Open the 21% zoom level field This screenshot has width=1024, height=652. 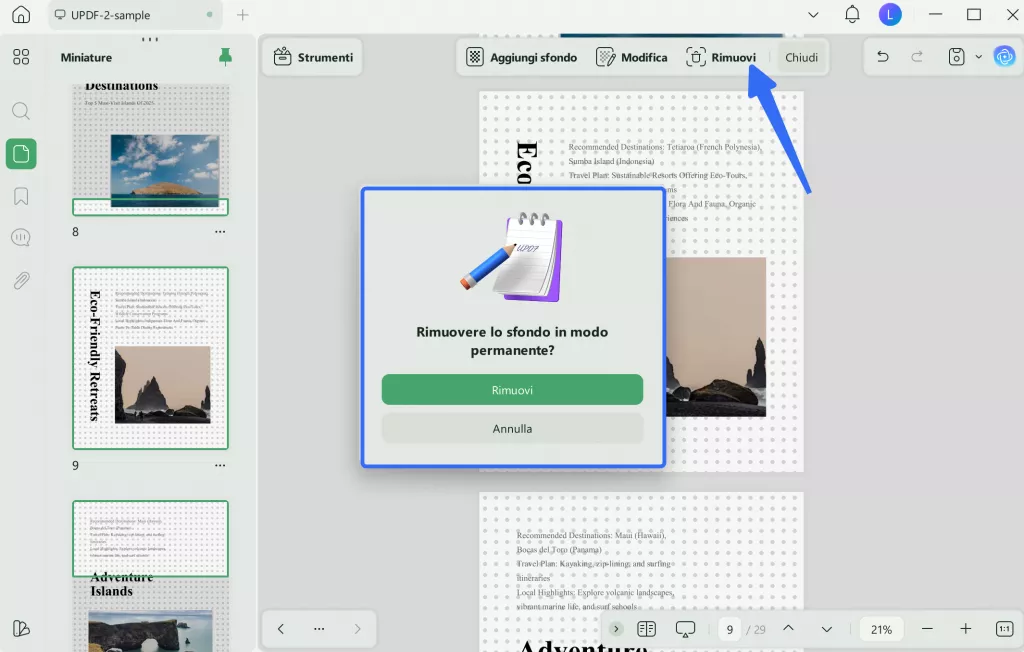tap(881, 630)
